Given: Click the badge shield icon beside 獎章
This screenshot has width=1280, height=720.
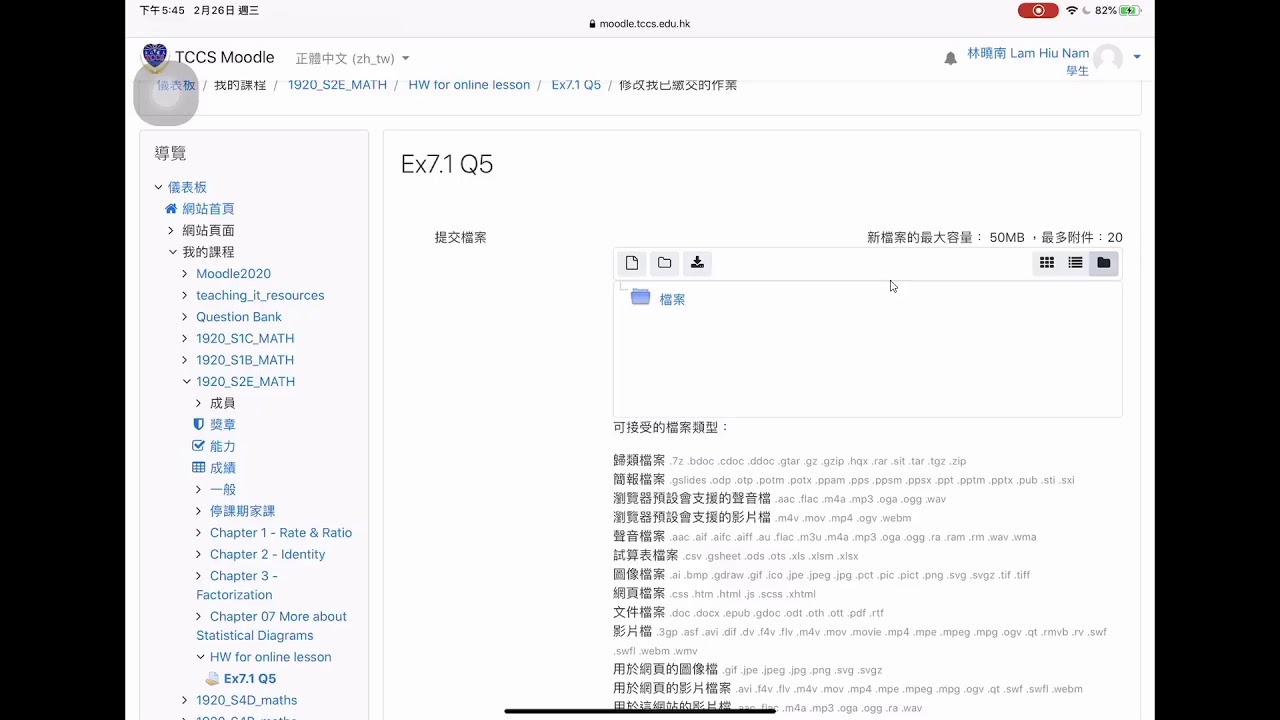Looking at the screenshot, I should 198,424.
